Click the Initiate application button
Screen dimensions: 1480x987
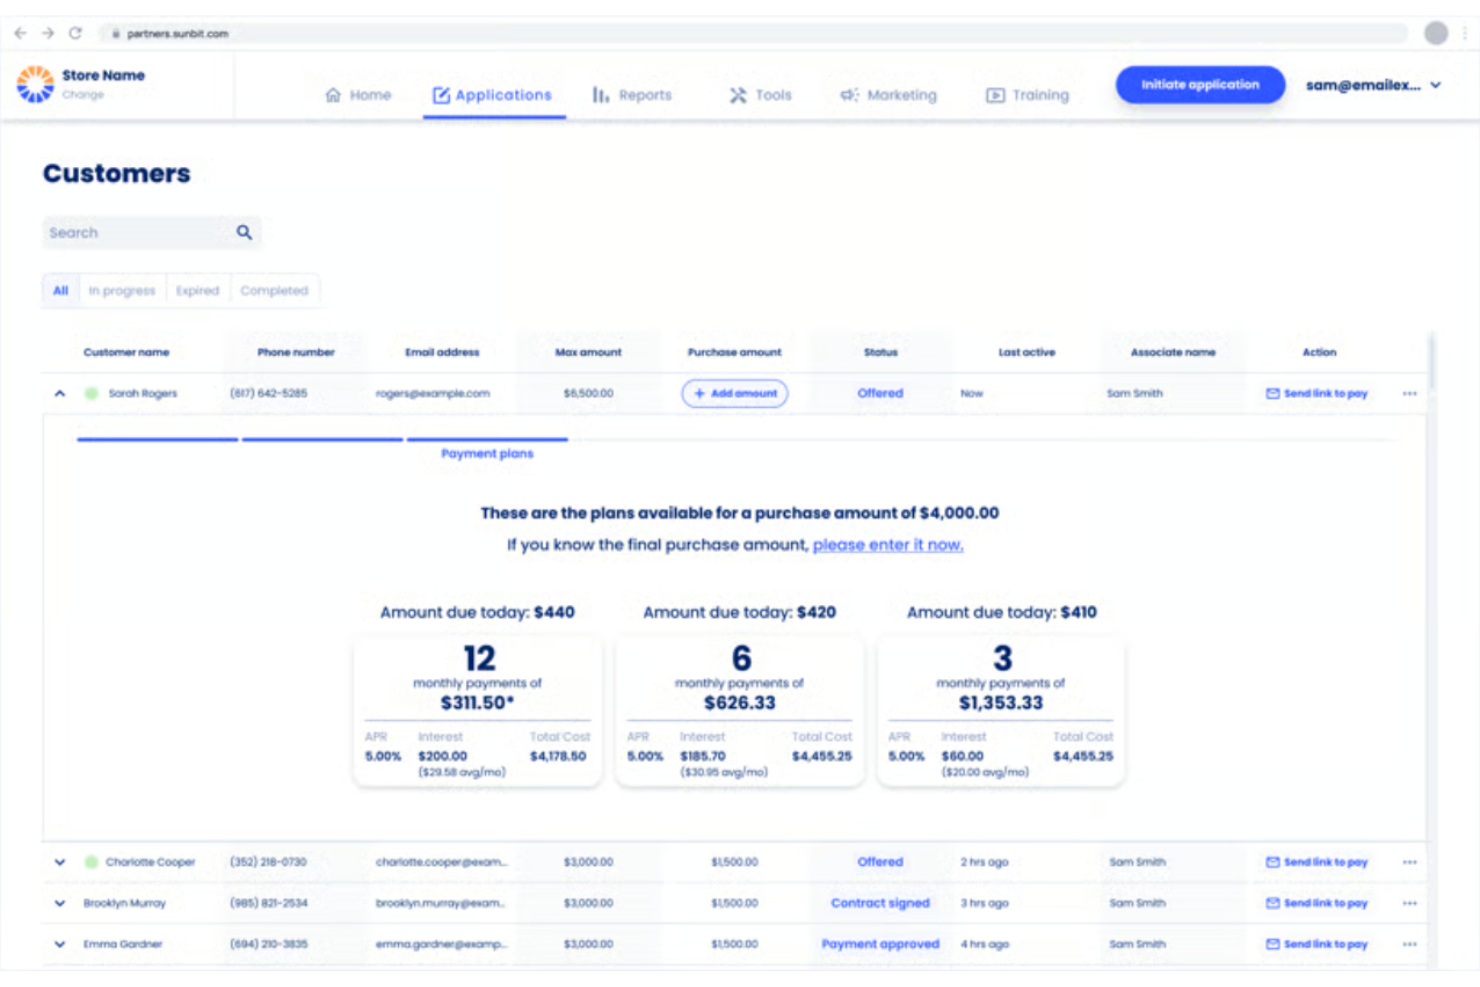click(x=1199, y=84)
